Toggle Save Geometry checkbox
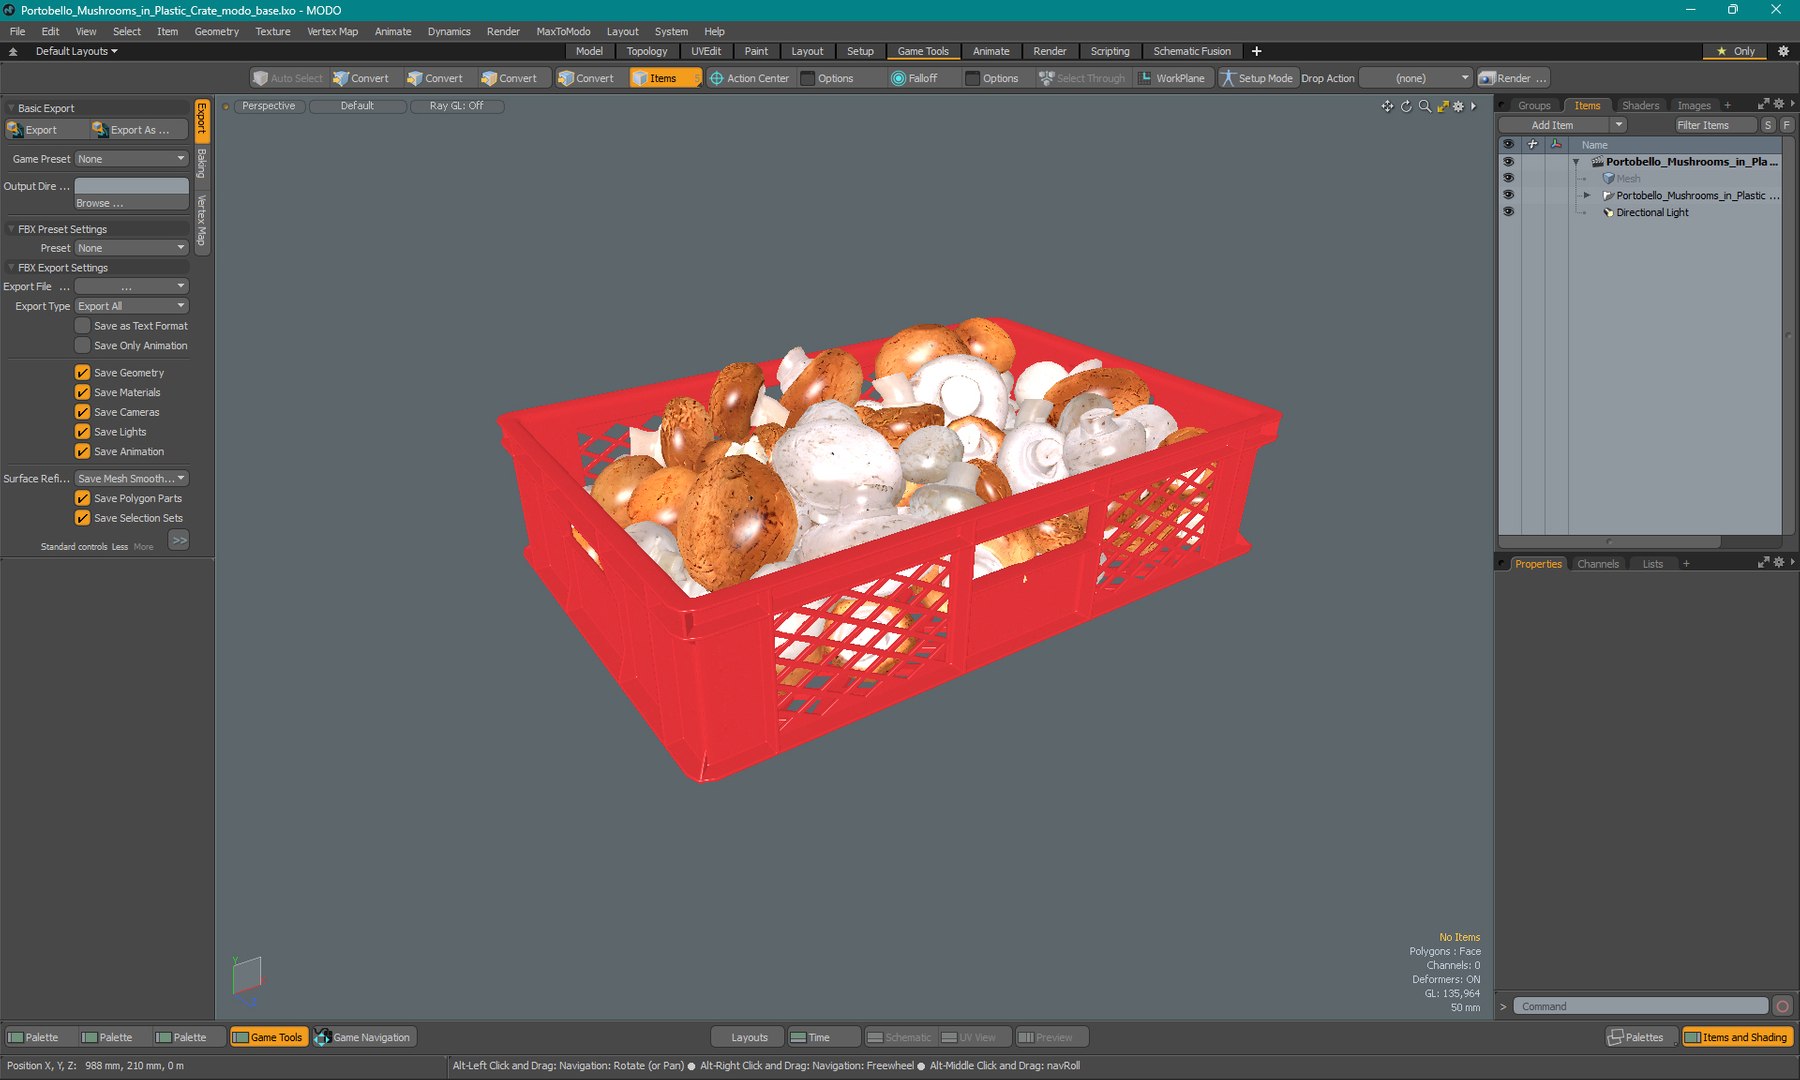1800x1080 pixels. click(x=83, y=372)
